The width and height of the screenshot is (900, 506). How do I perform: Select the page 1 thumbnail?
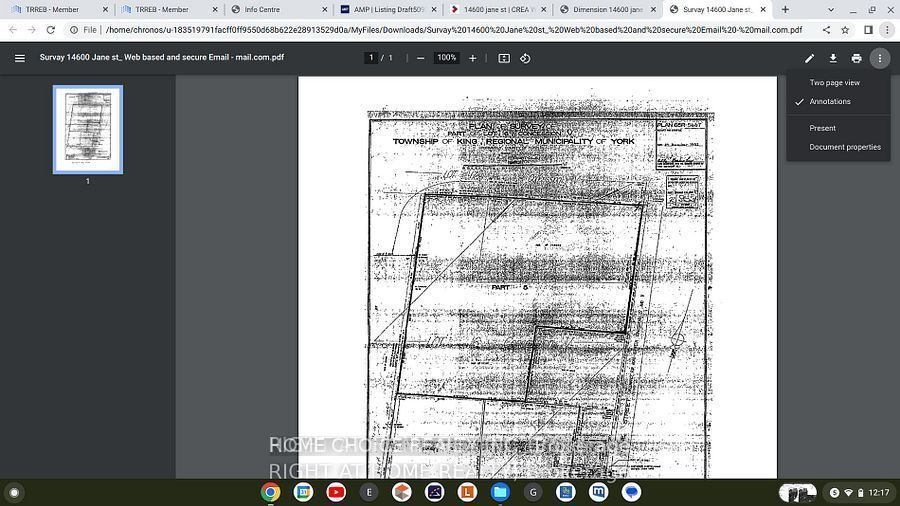[88, 129]
